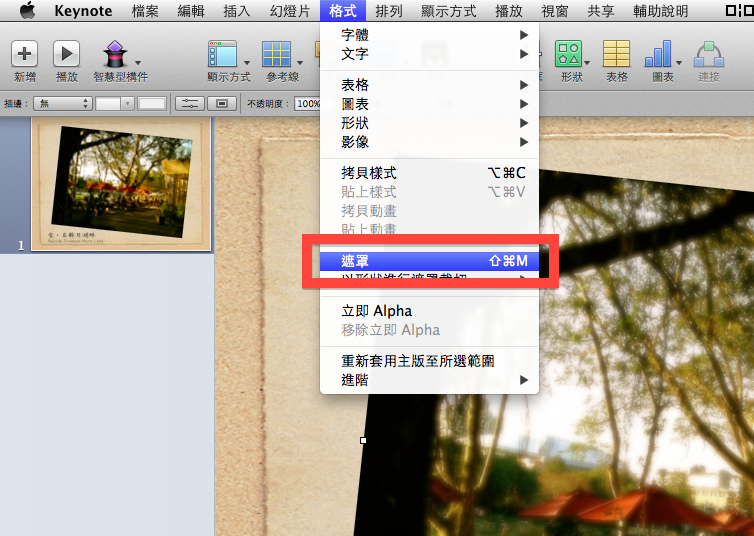Insert a chart with the Chart icon

(658, 54)
